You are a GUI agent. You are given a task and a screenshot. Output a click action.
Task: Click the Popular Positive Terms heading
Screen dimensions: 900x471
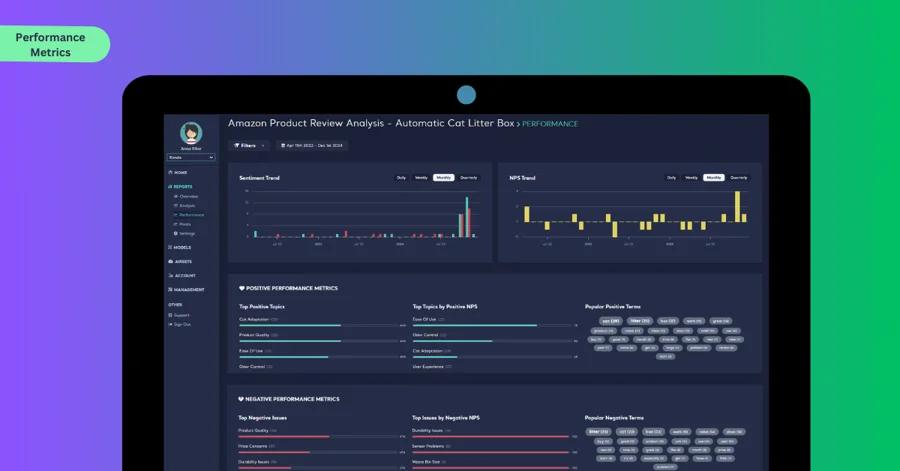pyautogui.click(x=613, y=307)
